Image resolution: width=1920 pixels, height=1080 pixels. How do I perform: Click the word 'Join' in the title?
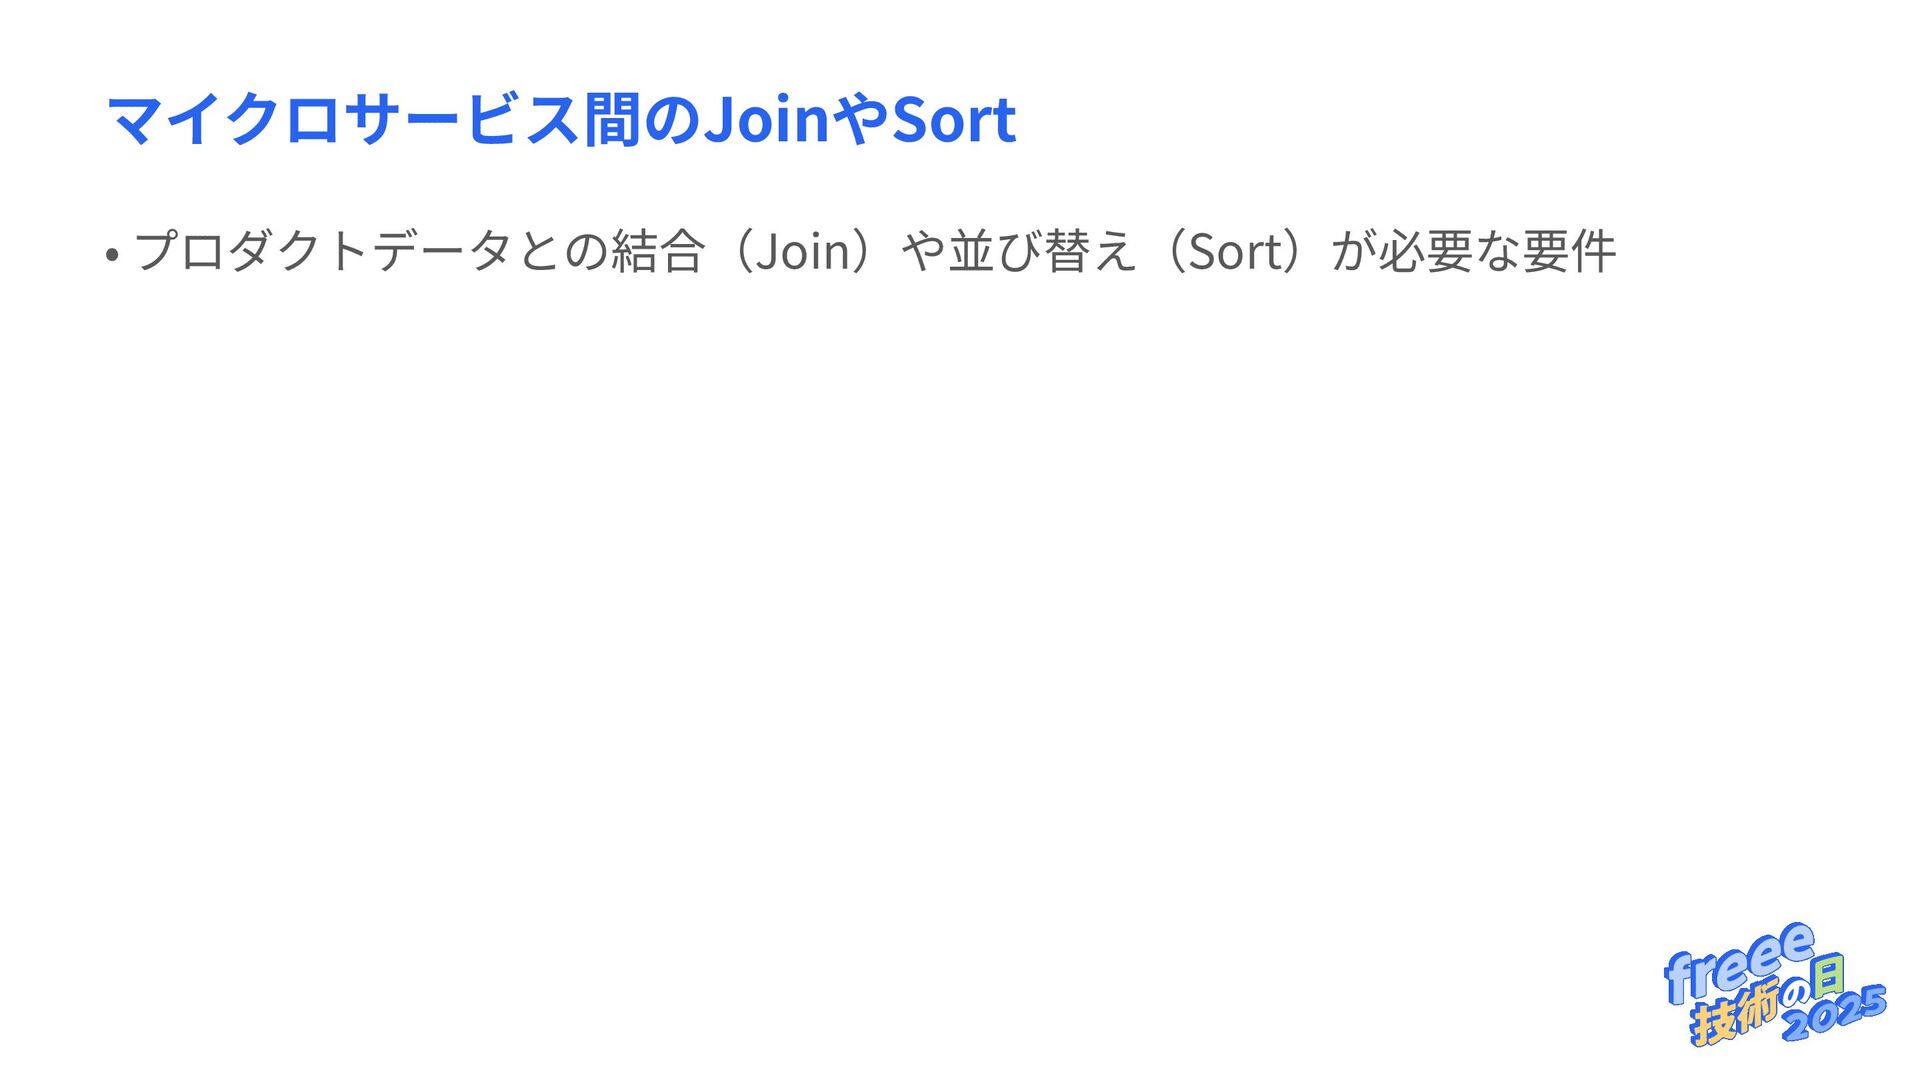click(767, 119)
